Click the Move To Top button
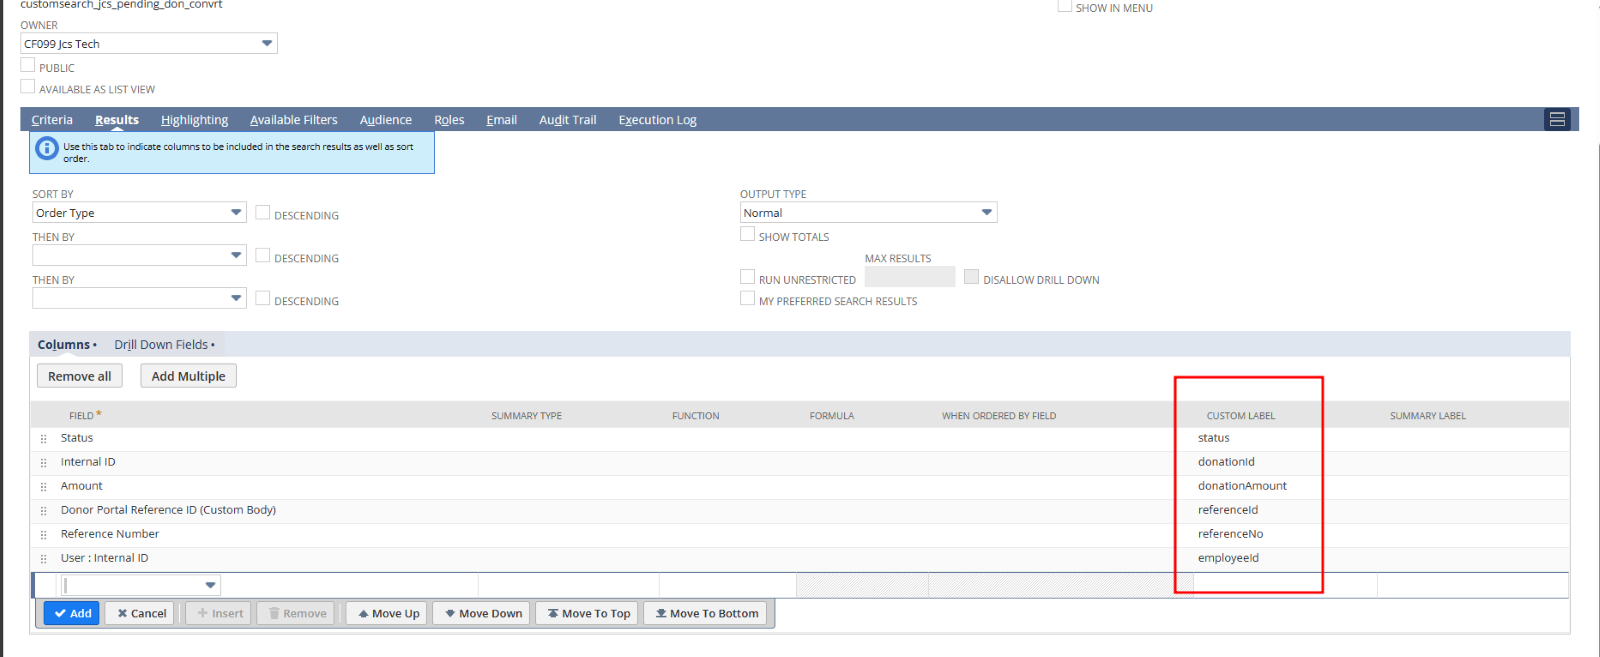 [588, 614]
